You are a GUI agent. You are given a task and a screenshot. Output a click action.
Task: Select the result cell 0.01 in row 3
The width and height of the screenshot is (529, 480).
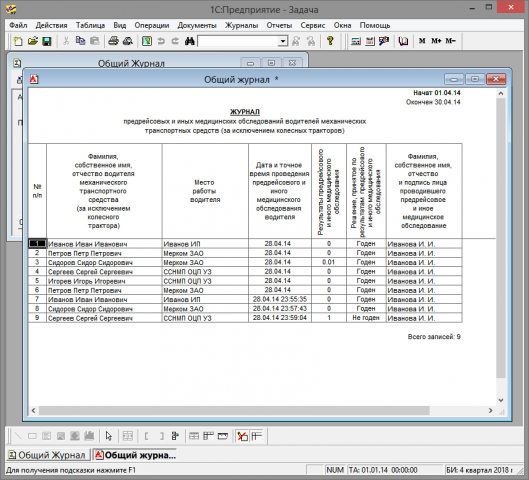click(x=329, y=262)
